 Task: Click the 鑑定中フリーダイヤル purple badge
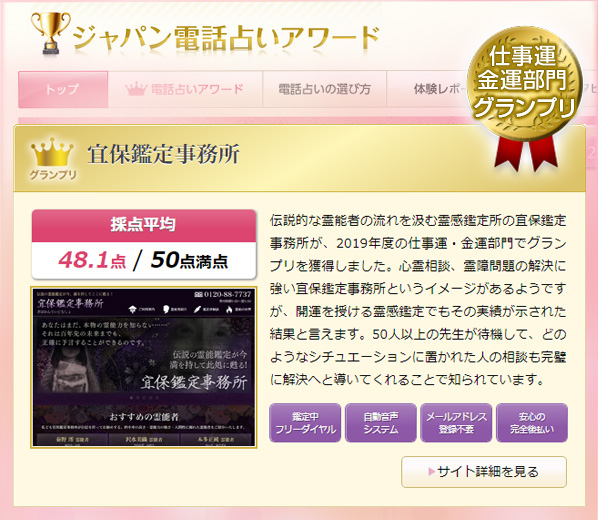click(305, 423)
